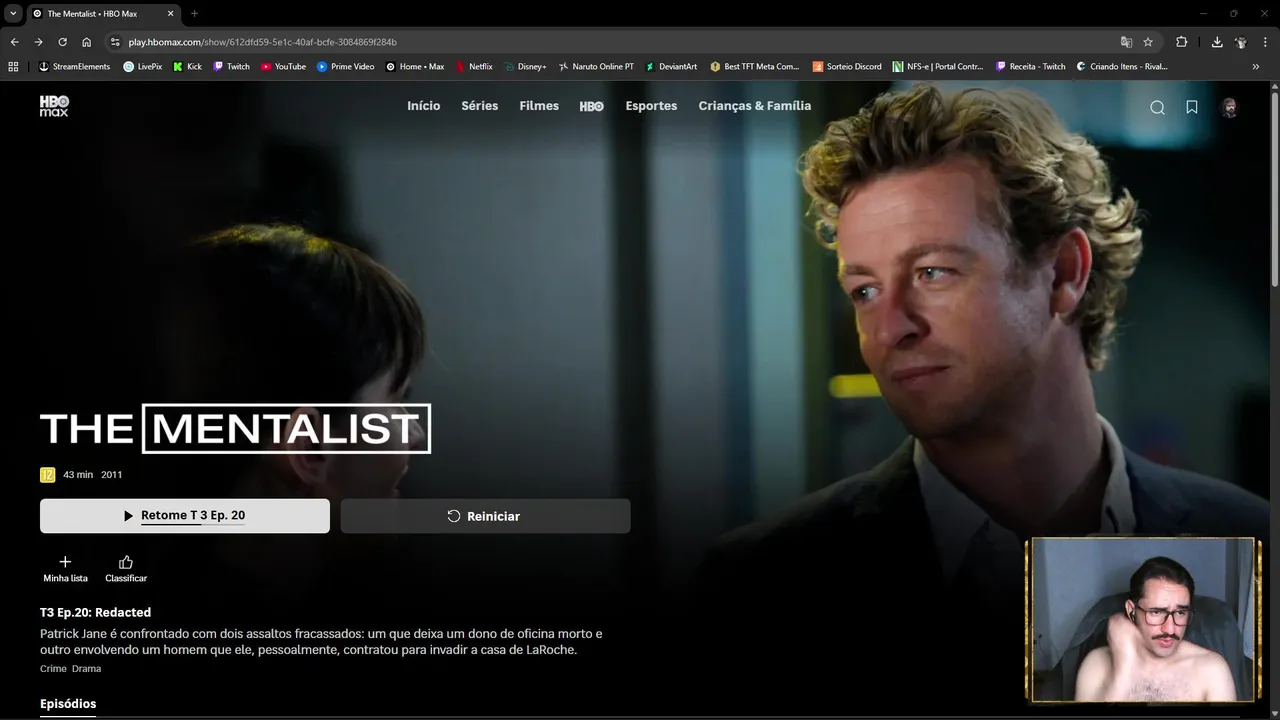The height and width of the screenshot is (720, 1280).
Task: Open Sorteio Discord bookmark
Action: pos(846,66)
